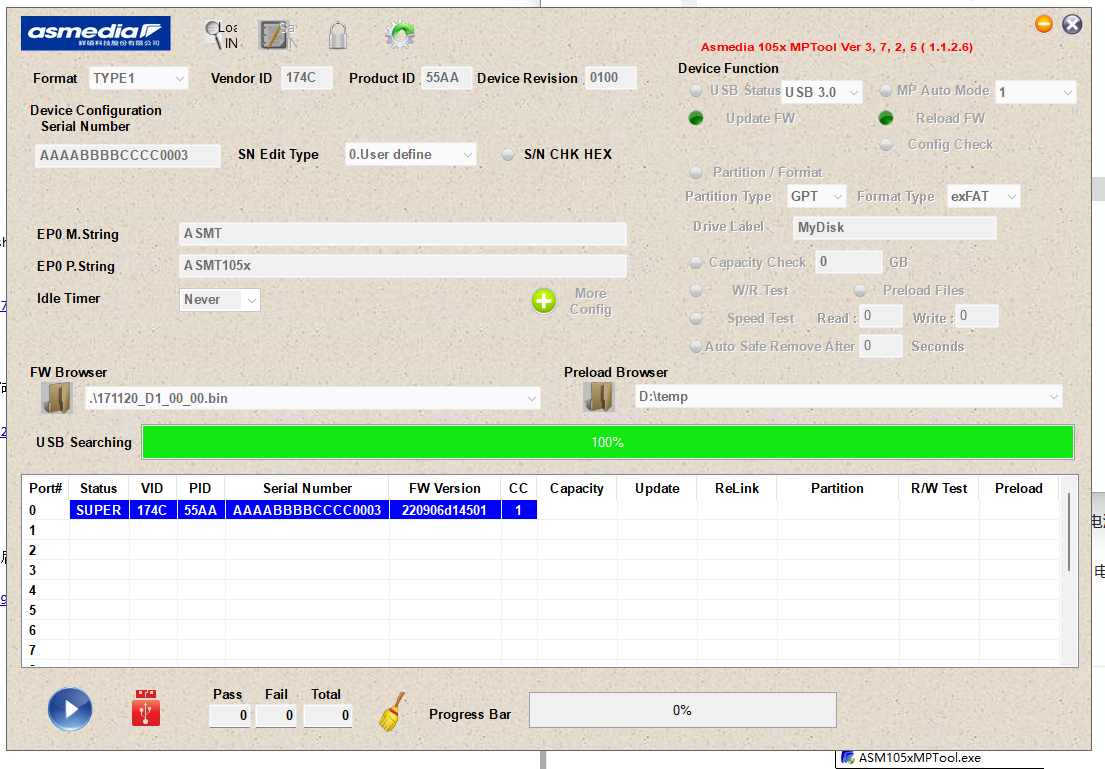1105x769 pixels.
Task: Click the Speed Test Write value field
Action: click(x=977, y=316)
